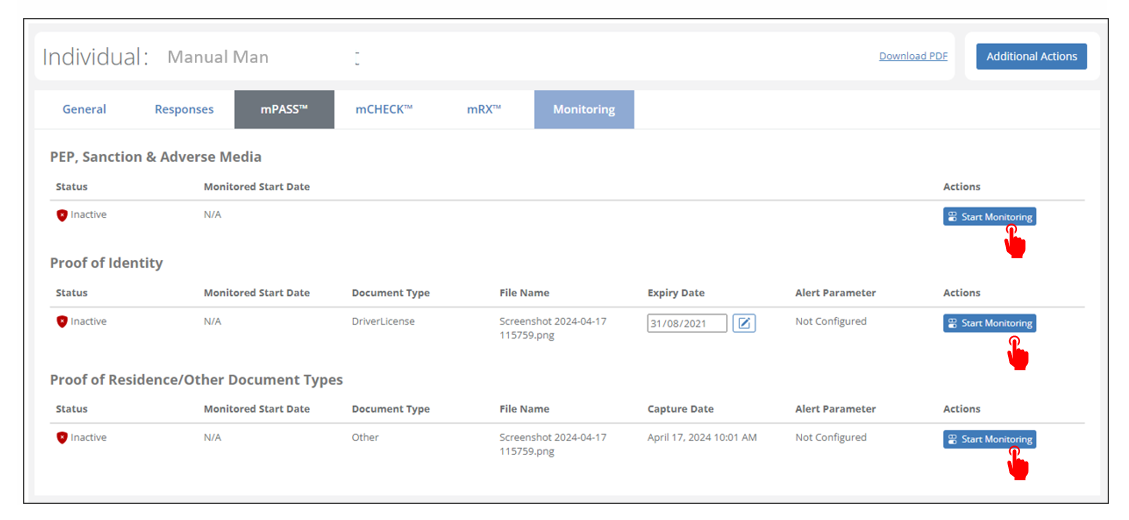Viewport: 1129px width, 520px height.
Task: Click the Inactive shield icon in Proof of Identity row
Action: [62, 322]
